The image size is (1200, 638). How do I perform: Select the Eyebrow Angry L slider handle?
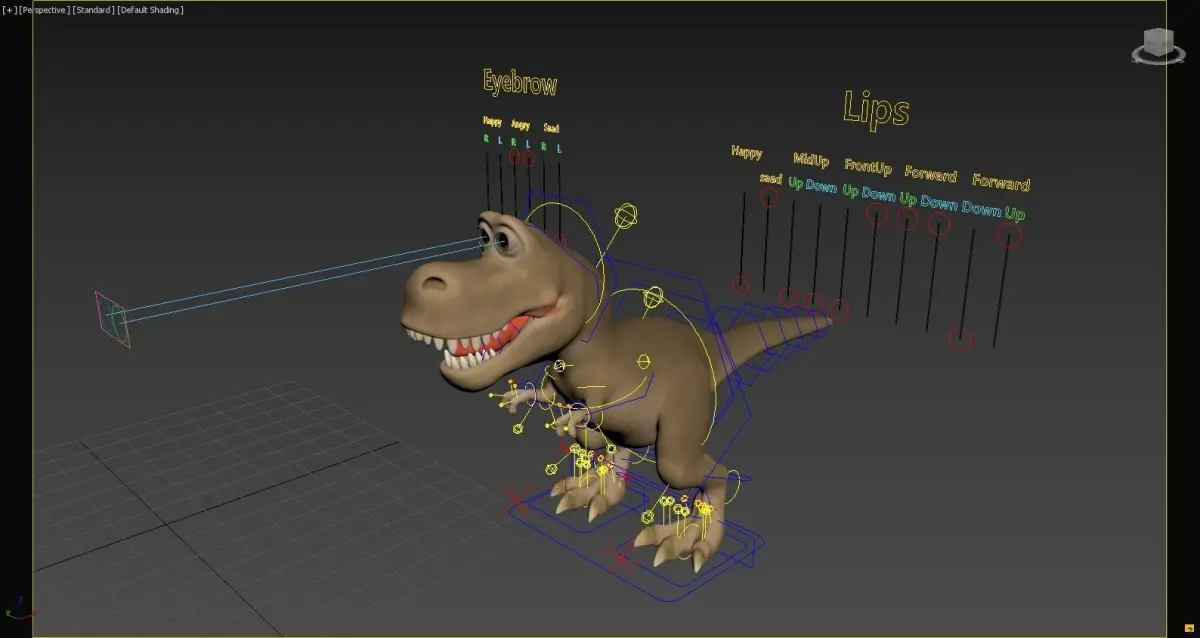528,158
